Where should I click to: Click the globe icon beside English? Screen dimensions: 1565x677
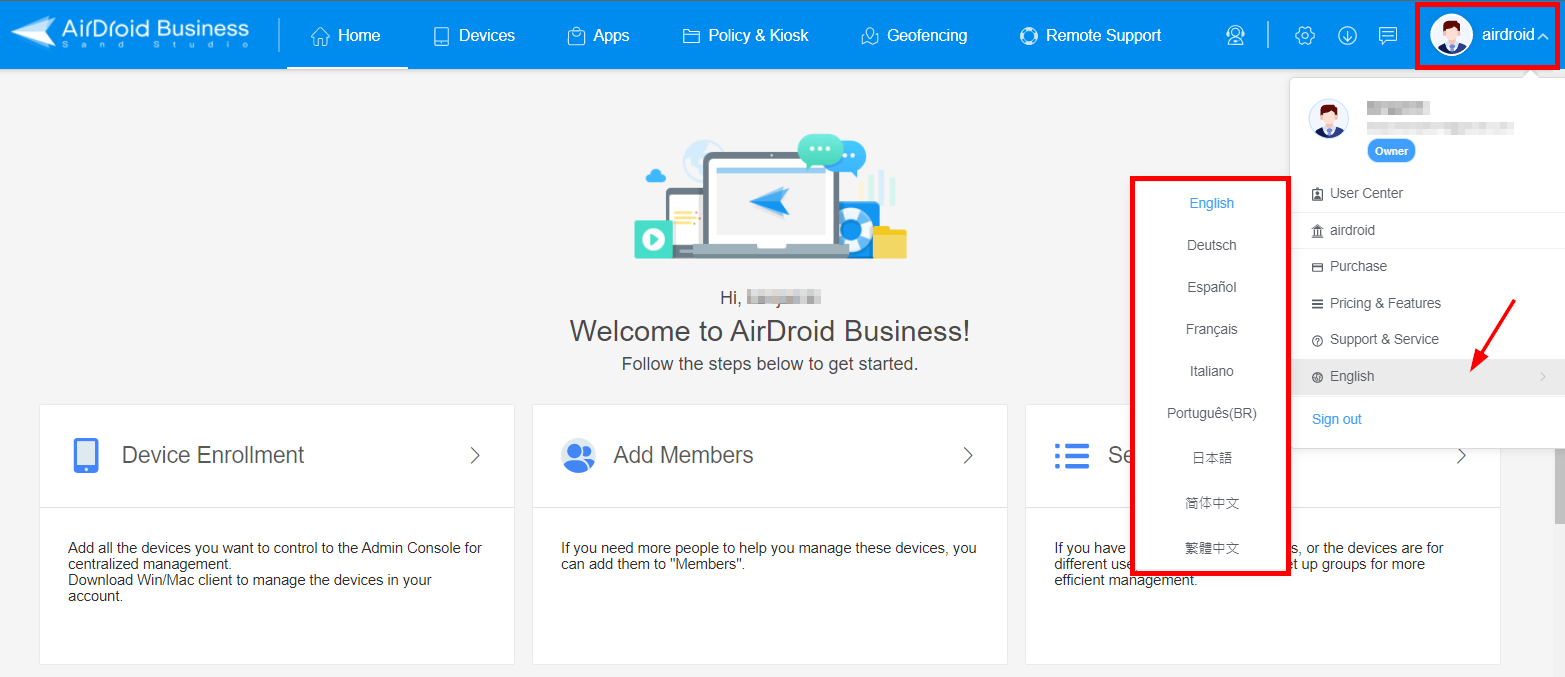click(x=1318, y=377)
